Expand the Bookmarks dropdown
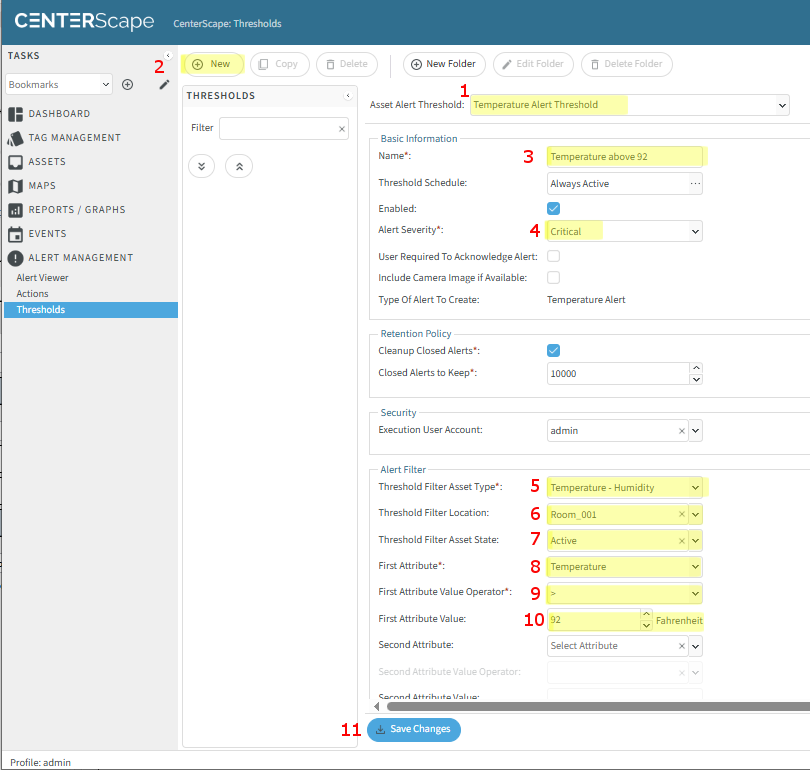Image resolution: width=810 pixels, height=770 pixels. 105,85
